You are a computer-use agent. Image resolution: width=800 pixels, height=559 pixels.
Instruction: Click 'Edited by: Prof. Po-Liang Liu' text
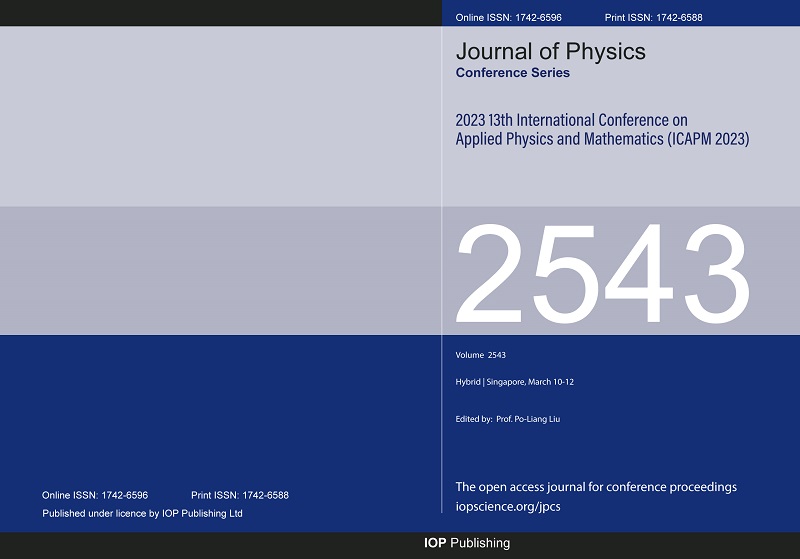(x=508, y=419)
